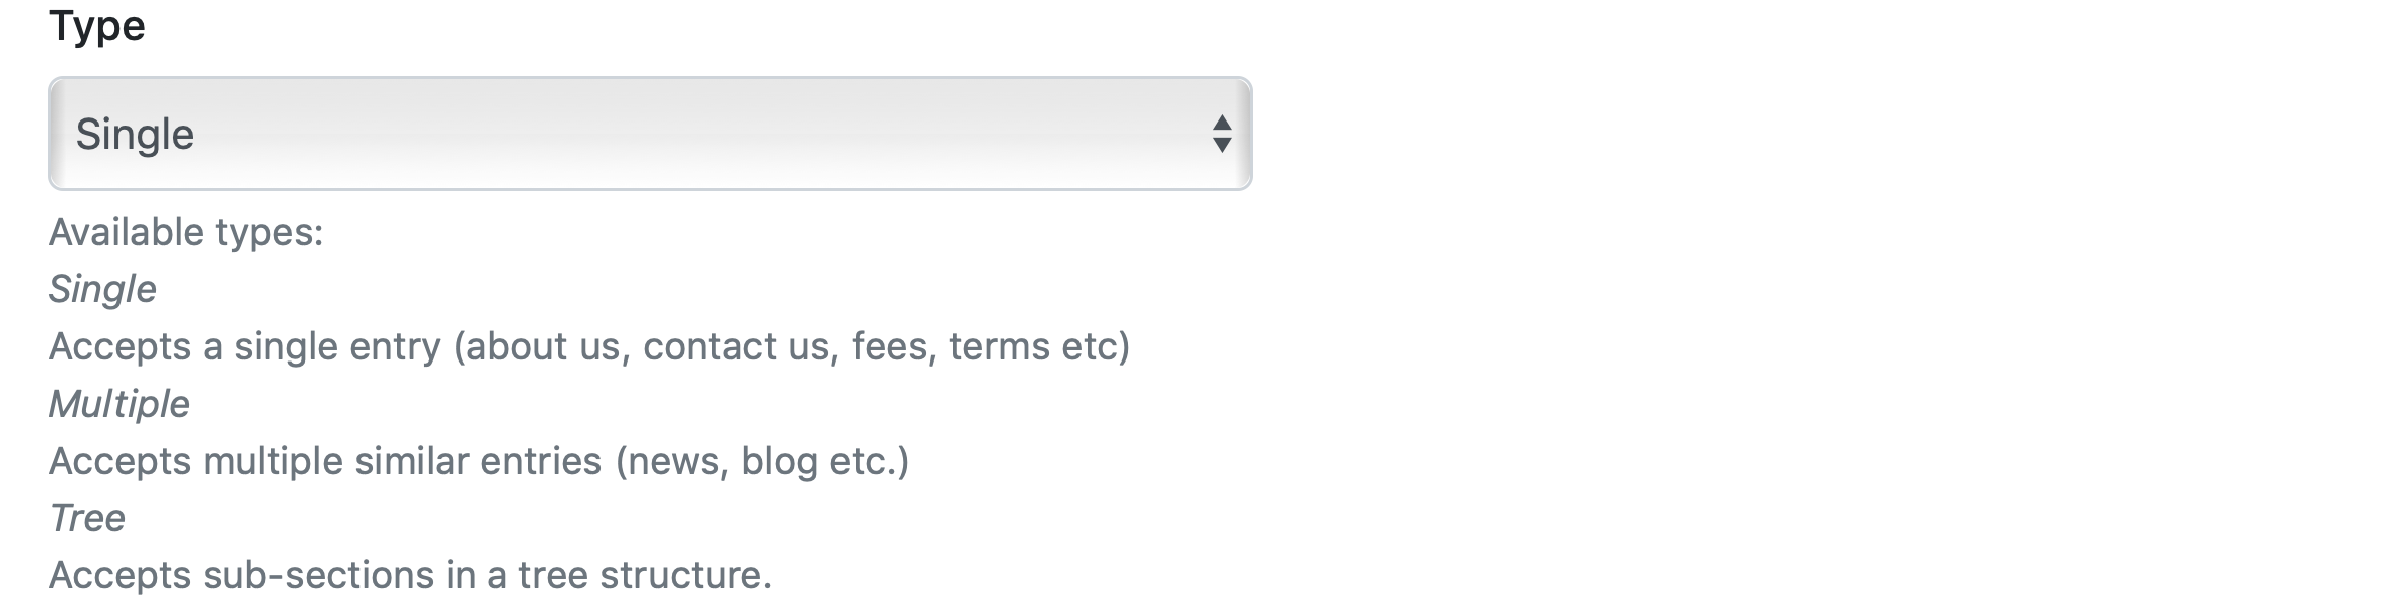Click the down arrow in the select box
Viewport: 2401px width, 603px height.
coord(1221,146)
